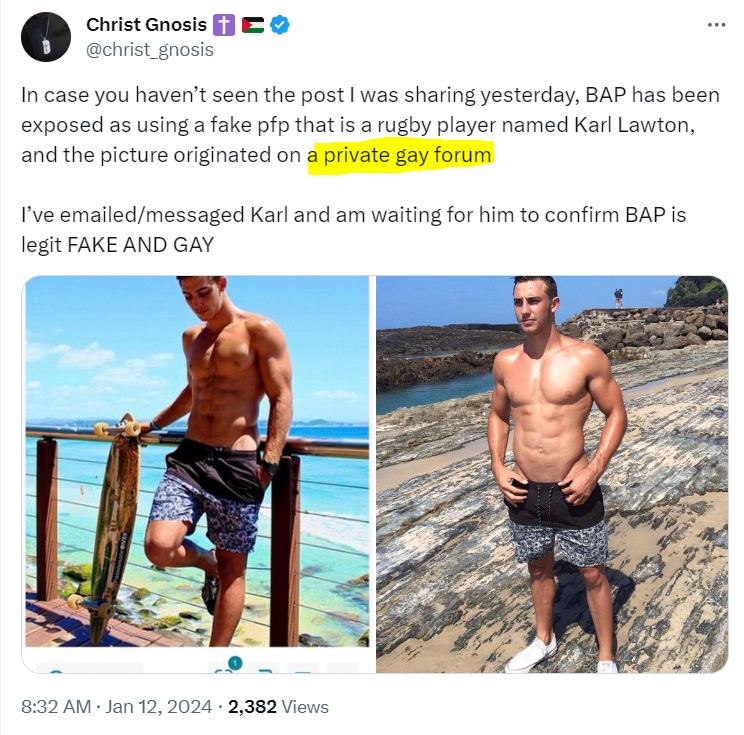Image resolution: width=744 pixels, height=735 pixels.
Task: Click the flag emoji beside the display name
Action: click(252, 25)
